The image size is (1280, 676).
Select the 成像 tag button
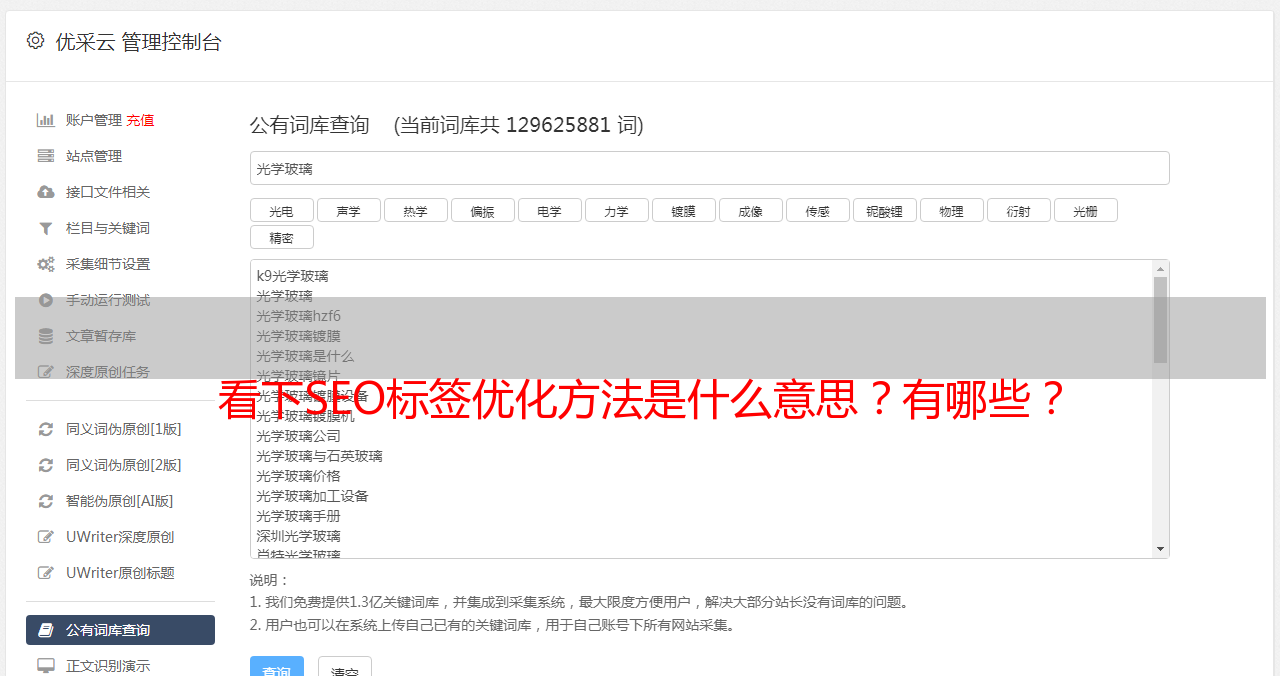(x=750, y=210)
